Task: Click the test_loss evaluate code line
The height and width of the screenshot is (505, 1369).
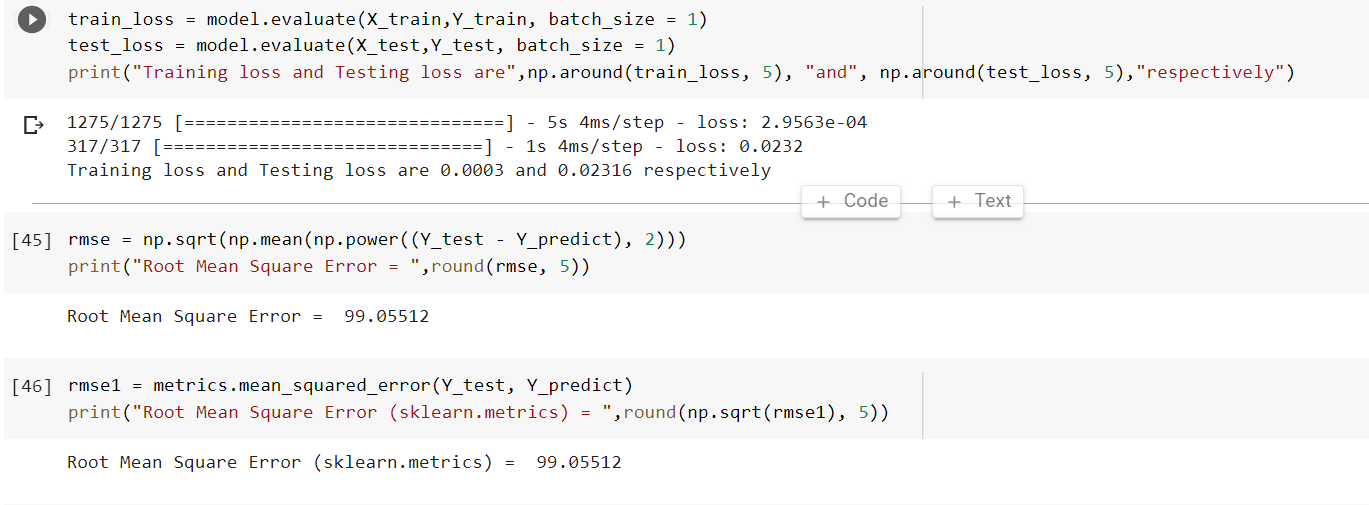Action: point(372,46)
